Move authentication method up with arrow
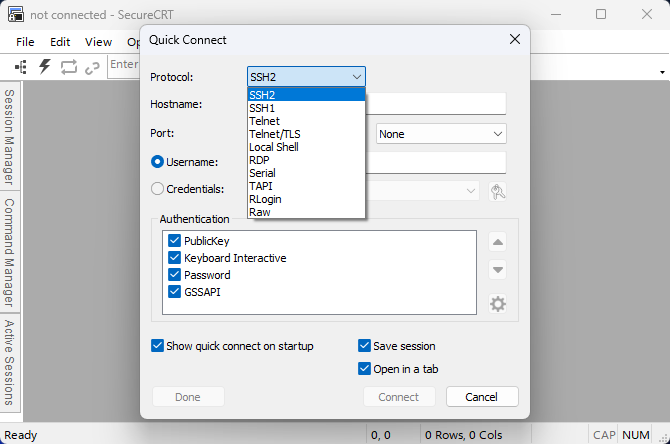 point(498,242)
